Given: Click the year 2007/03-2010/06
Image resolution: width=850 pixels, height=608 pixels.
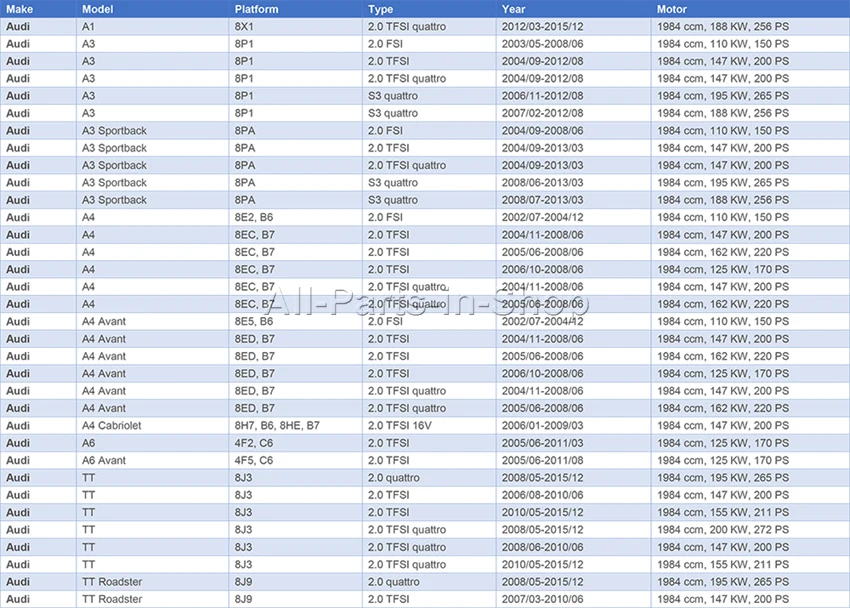Looking at the screenshot, I should (542, 599).
